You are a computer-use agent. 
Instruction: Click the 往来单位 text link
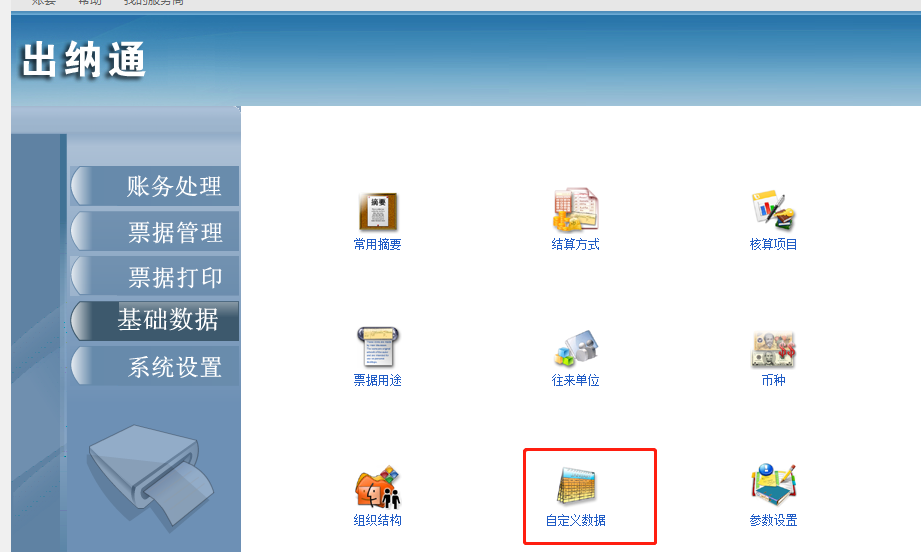tap(576, 381)
